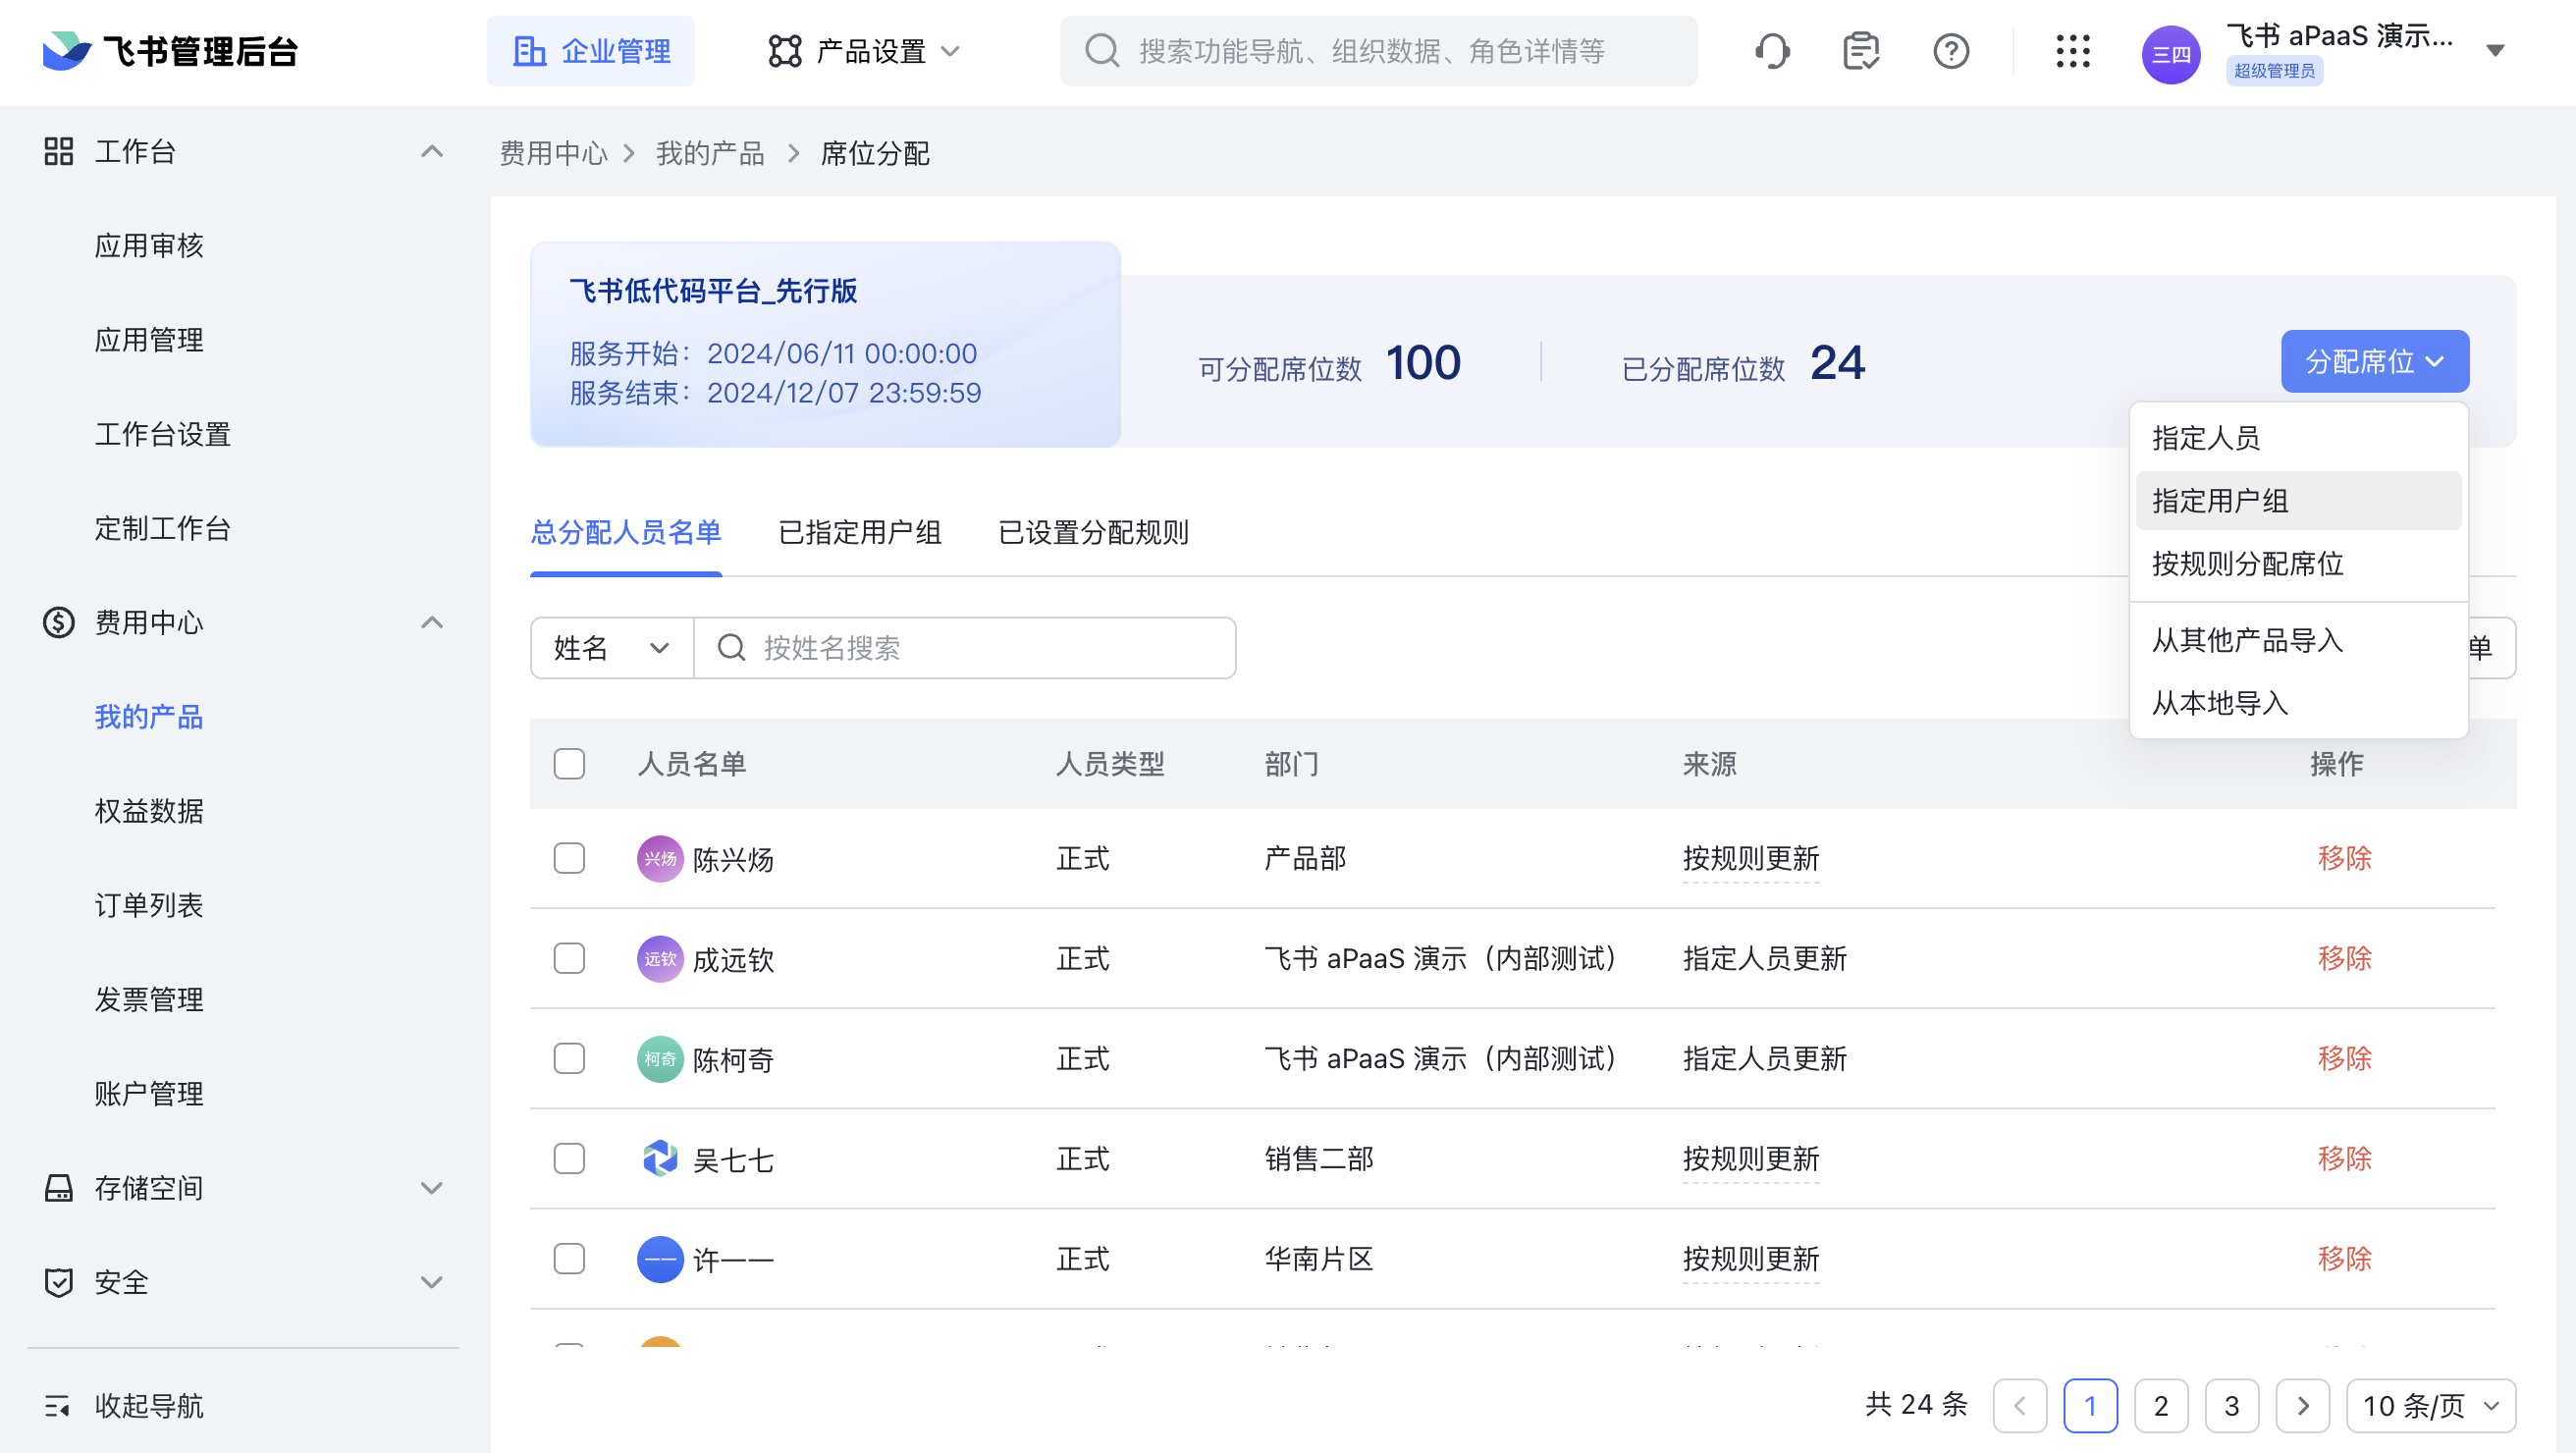Open the nine-dot app grid
The image size is (2576, 1453).
pos(2073,51)
